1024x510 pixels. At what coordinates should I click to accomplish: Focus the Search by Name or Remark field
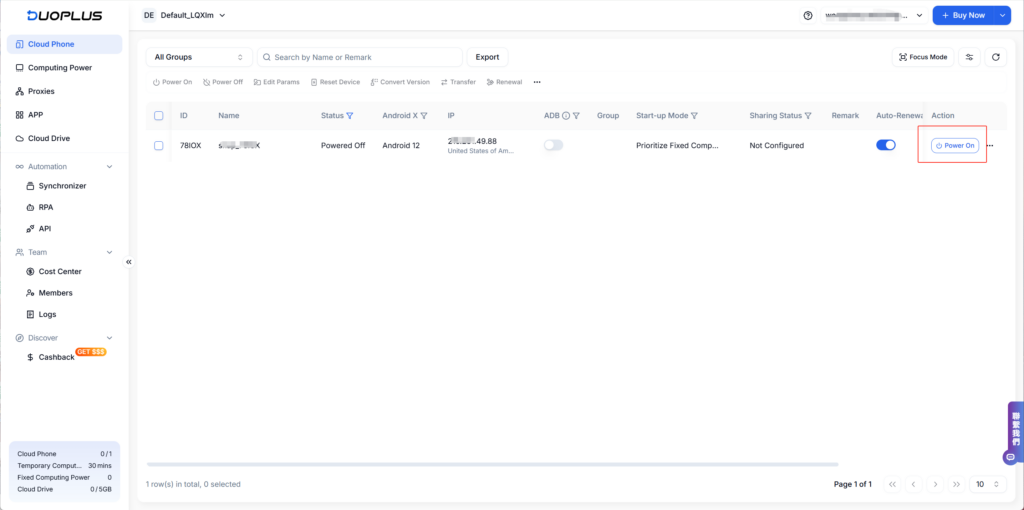coord(360,57)
